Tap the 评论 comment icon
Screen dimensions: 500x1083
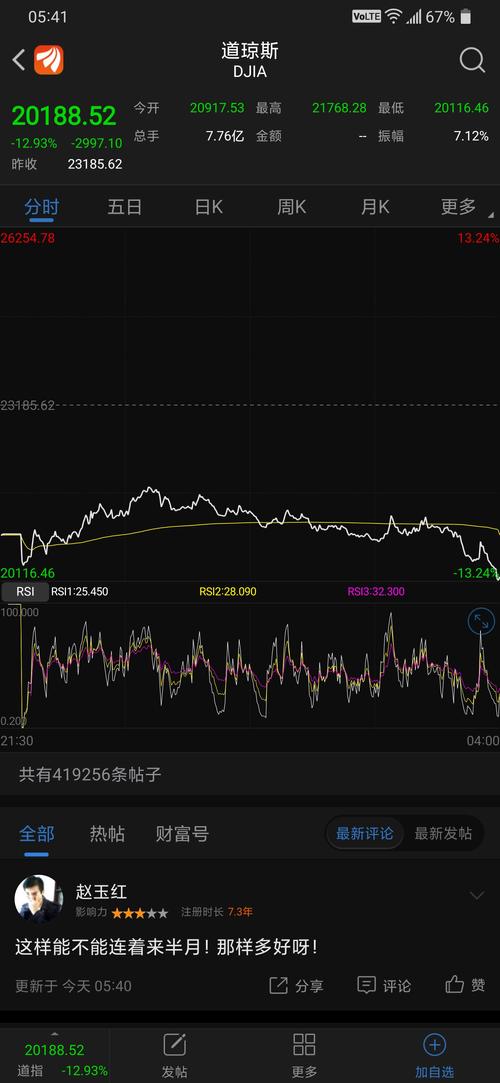pos(367,985)
